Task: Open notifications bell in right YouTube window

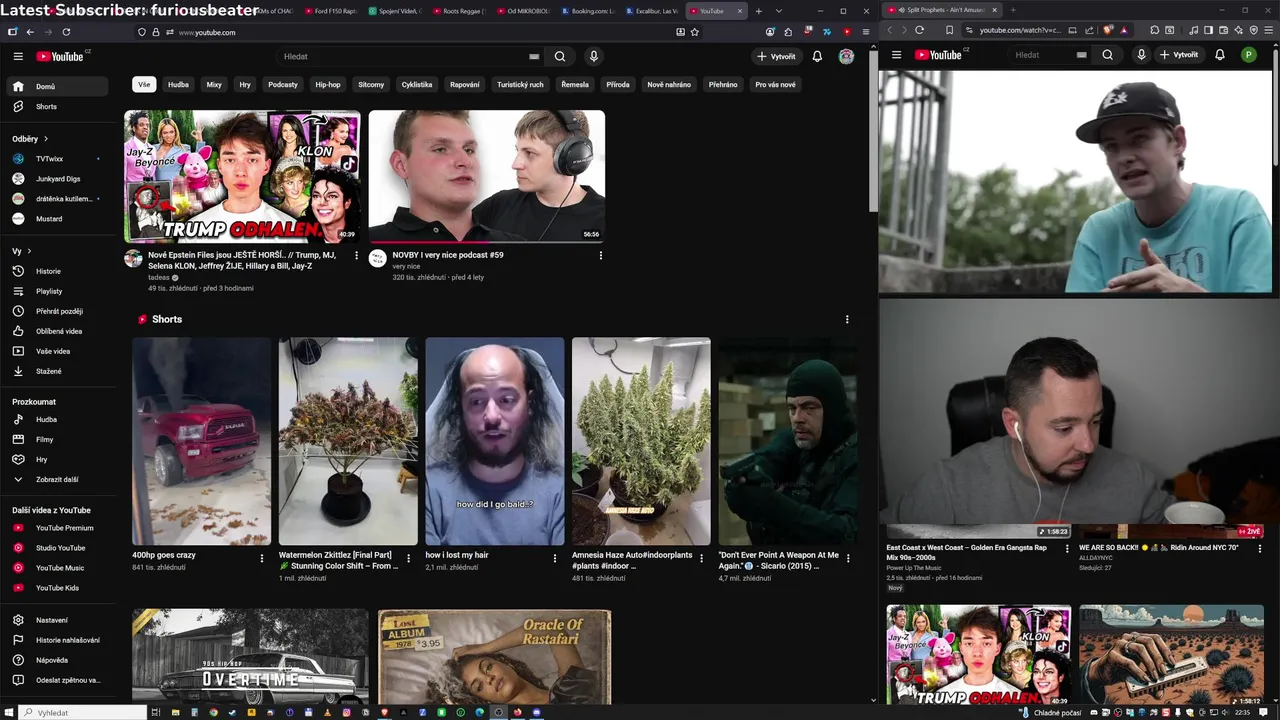Action: pos(1220,55)
